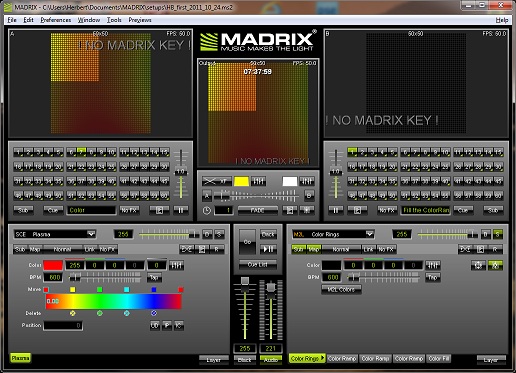The height and width of the screenshot is (373, 516).
Task: Open the Normal mix mode selector for Color Rings
Action: pyautogui.click(x=341, y=249)
